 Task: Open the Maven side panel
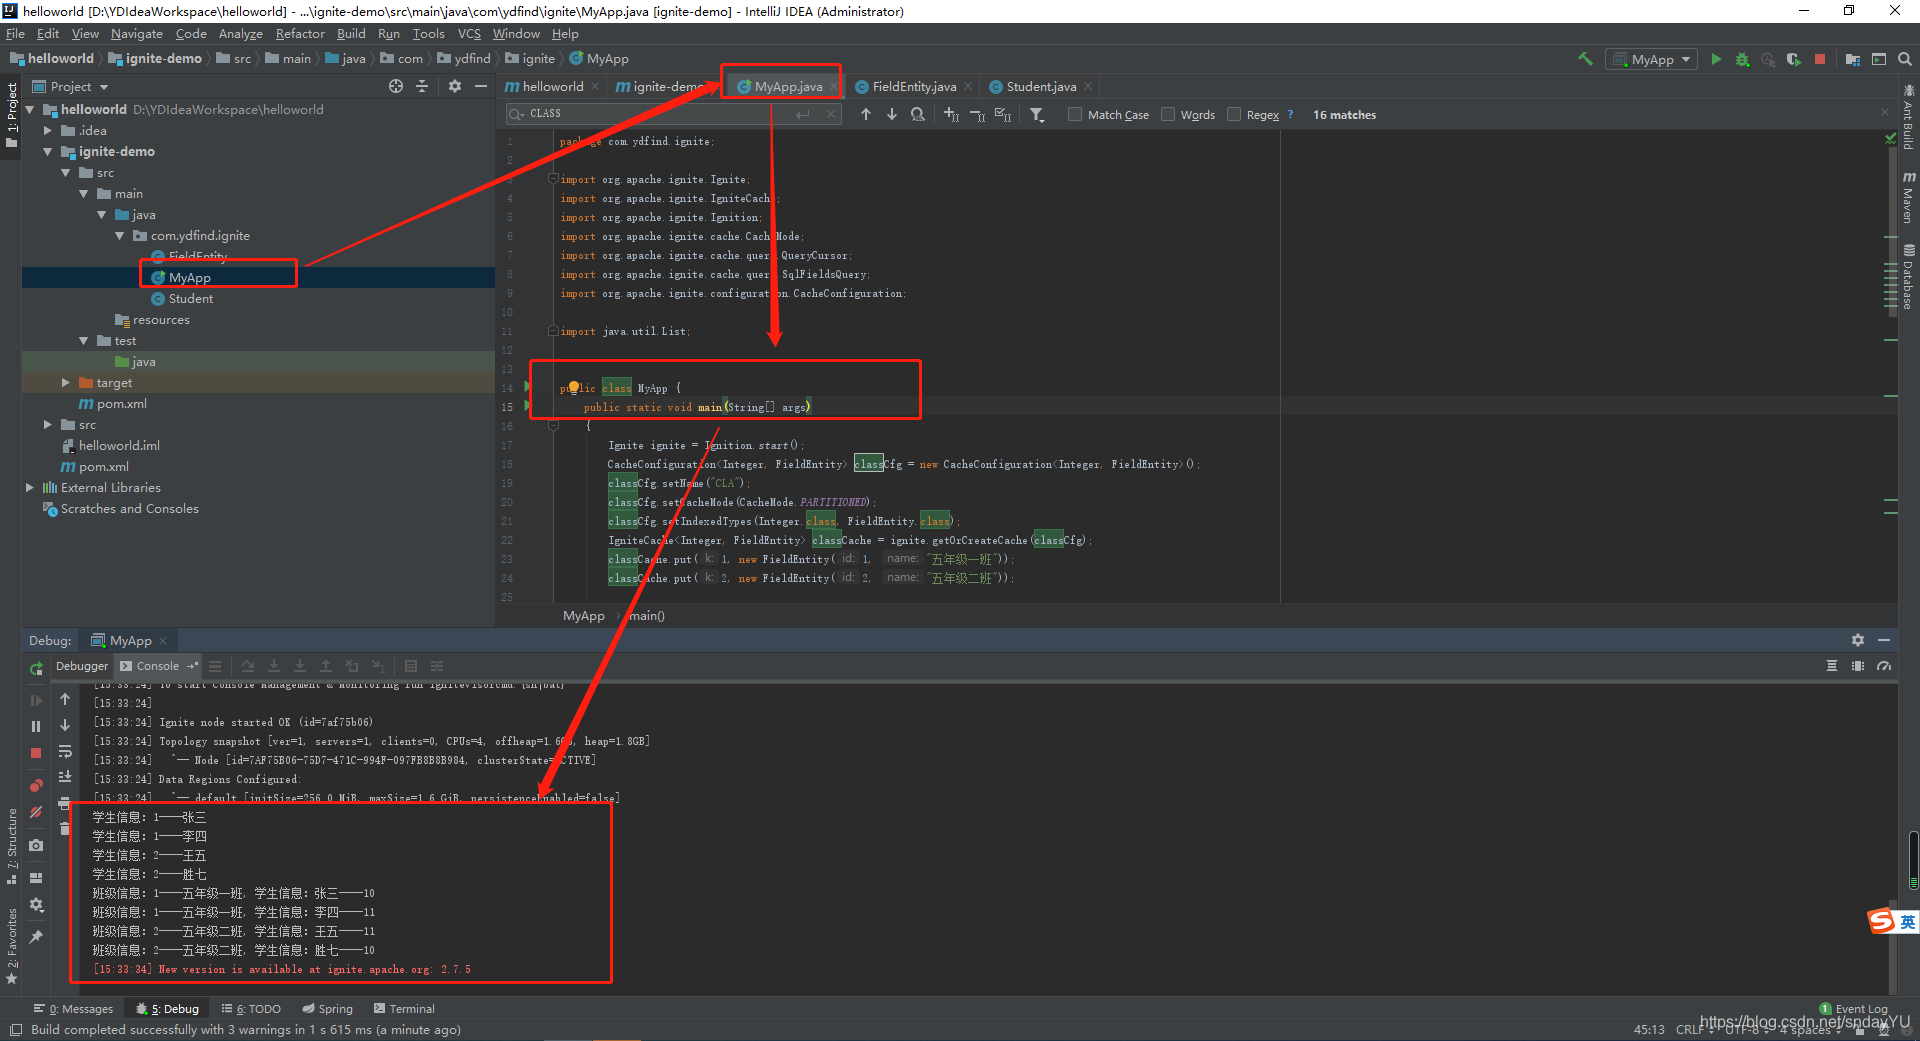1908,198
